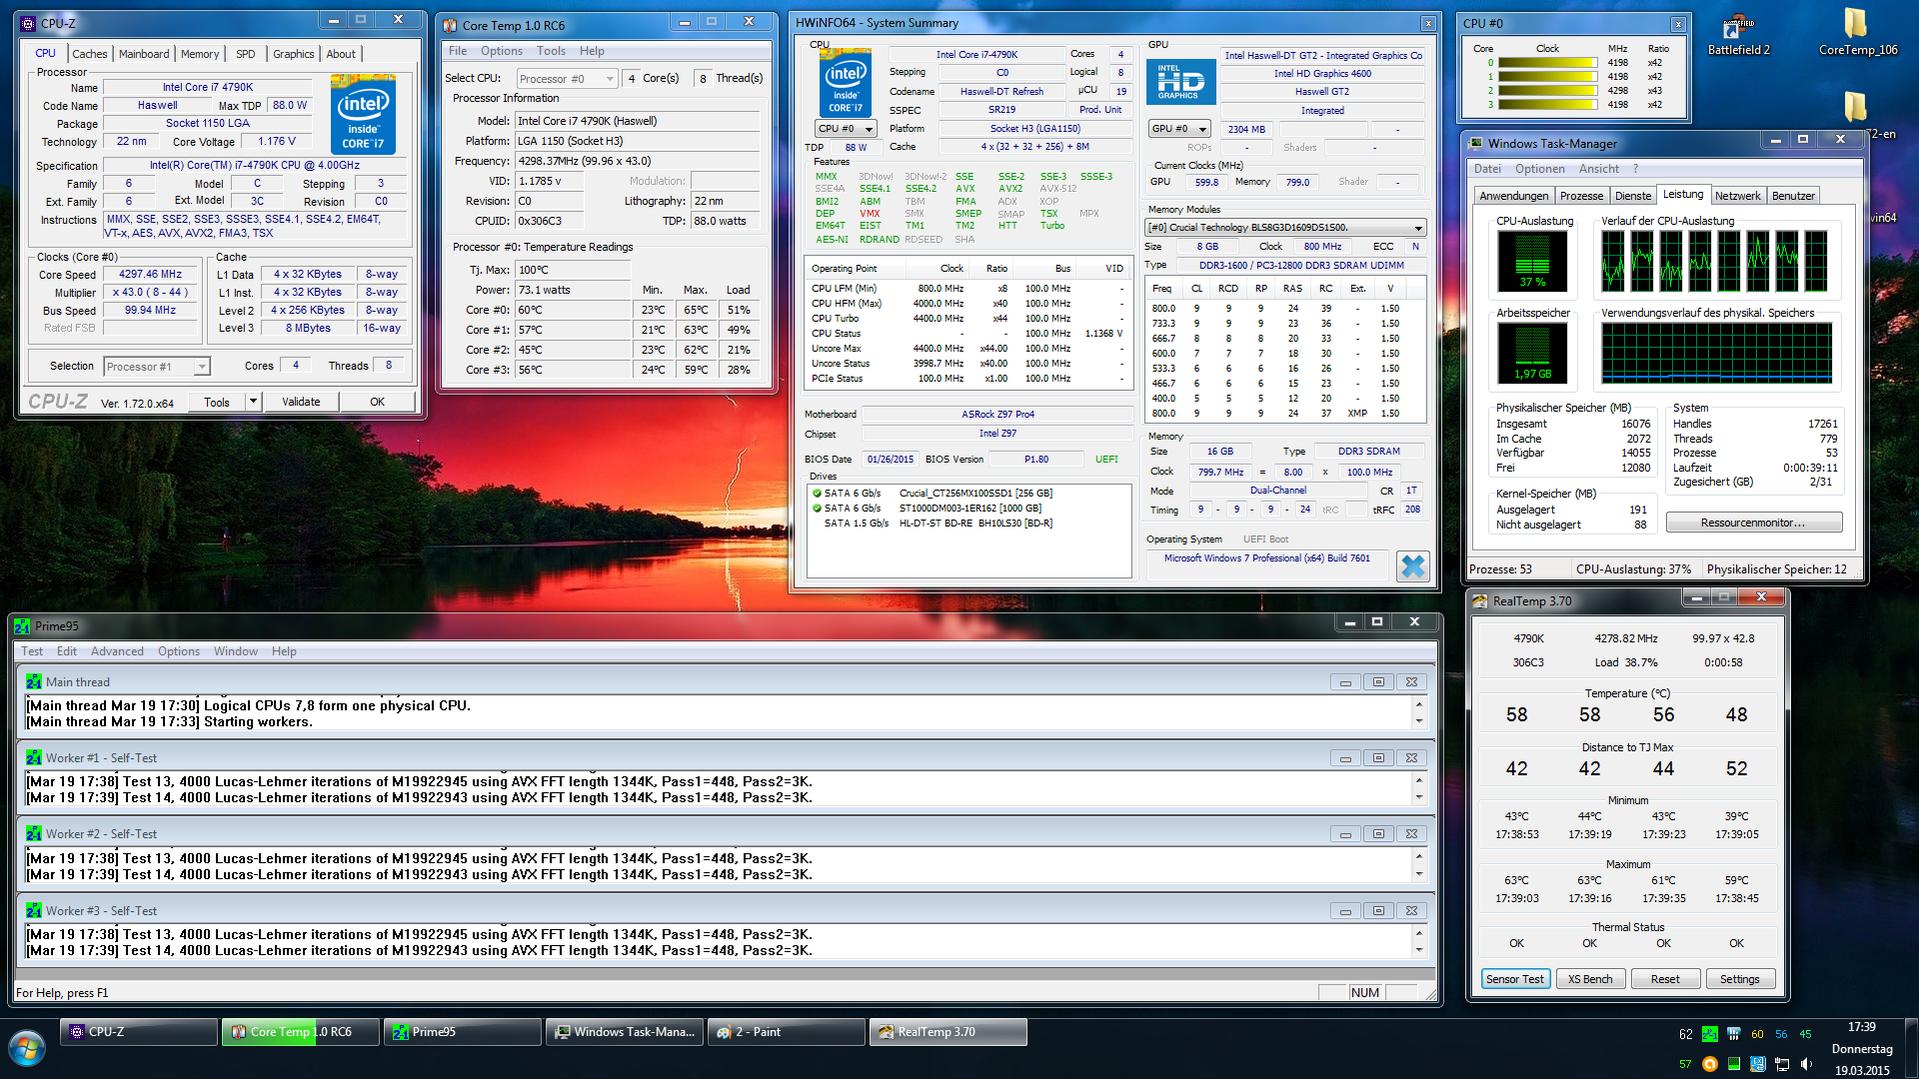Click the CPU-Auslastung 37 % meter in Task-Manager
Viewport: 1919px width, 1079px height.
[x=1533, y=261]
